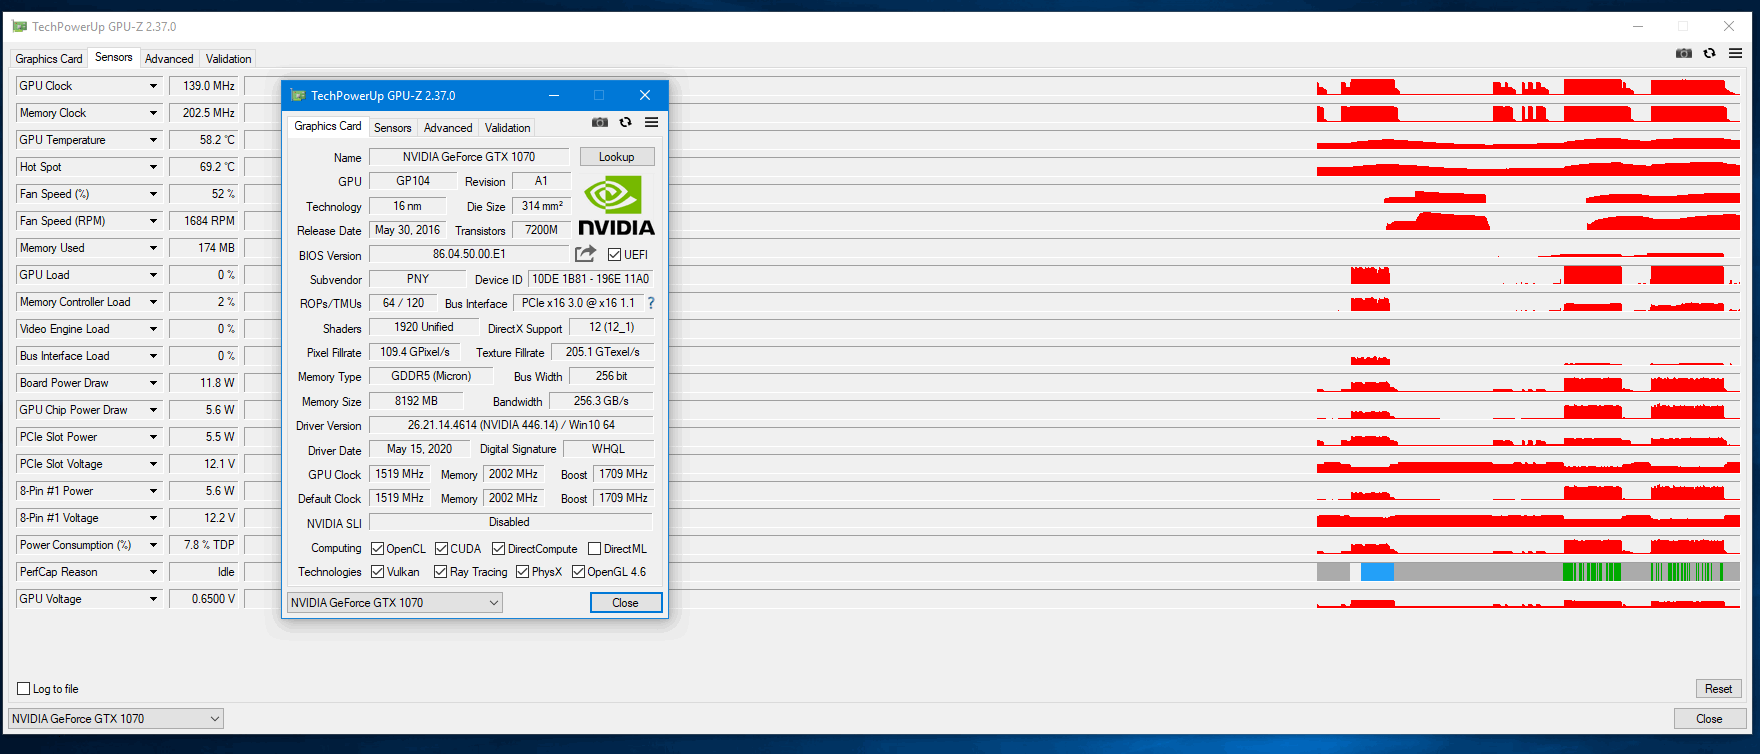Toggle the UEFI checkbox

point(615,255)
